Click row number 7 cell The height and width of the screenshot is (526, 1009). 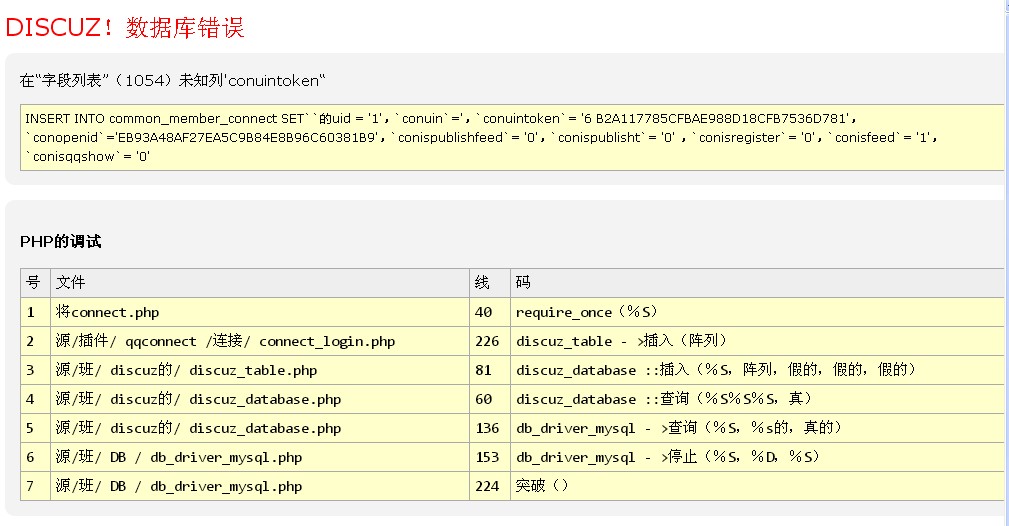[35, 486]
